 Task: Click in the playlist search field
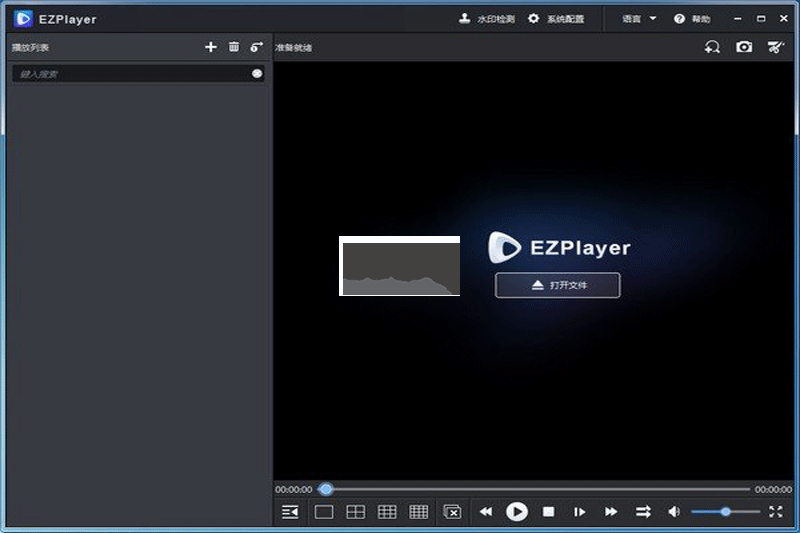tap(130, 74)
